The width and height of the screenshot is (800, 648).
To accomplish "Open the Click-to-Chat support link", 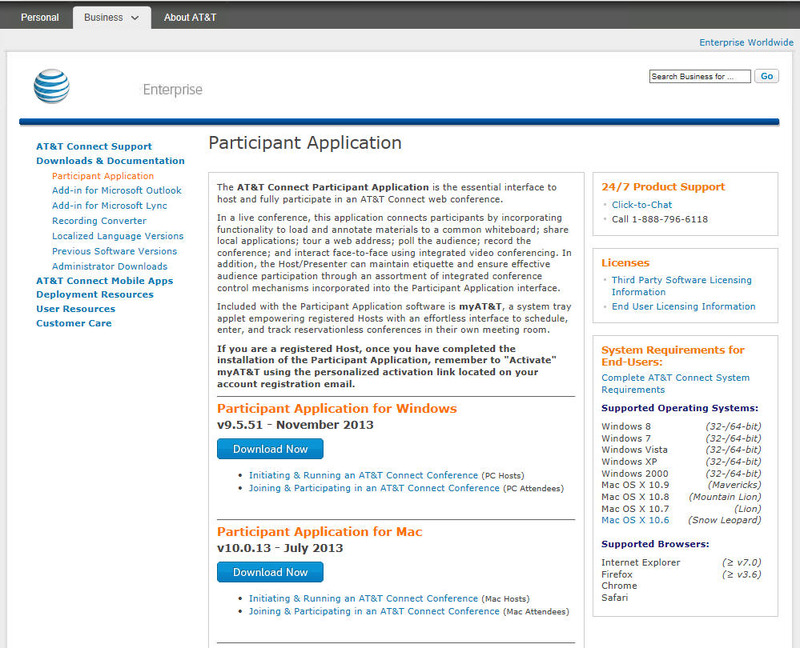I will 642,205.
